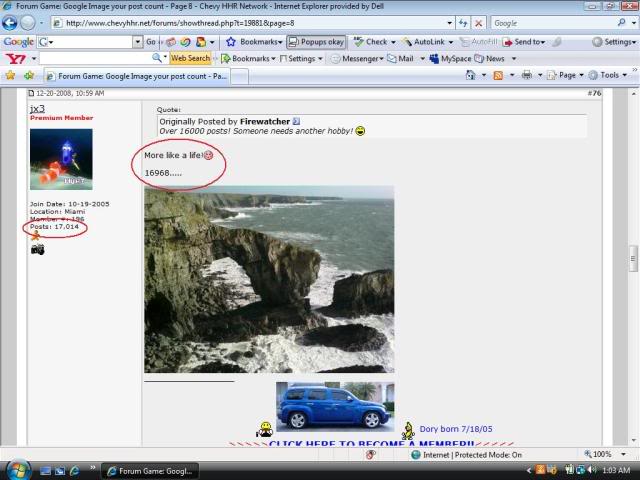Click the rocky coast arch photo
The height and width of the screenshot is (480, 640).
pyautogui.click(x=269, y=280)
